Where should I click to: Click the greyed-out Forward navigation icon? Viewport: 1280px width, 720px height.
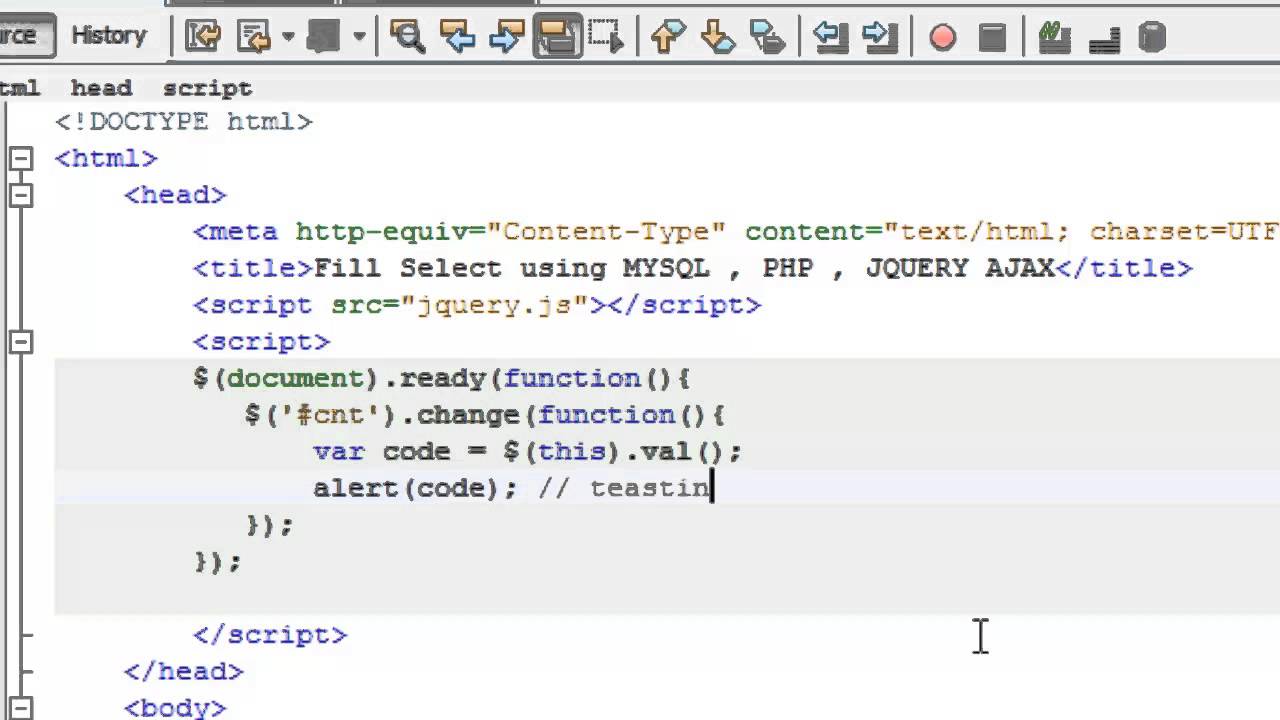coord(324,37)
